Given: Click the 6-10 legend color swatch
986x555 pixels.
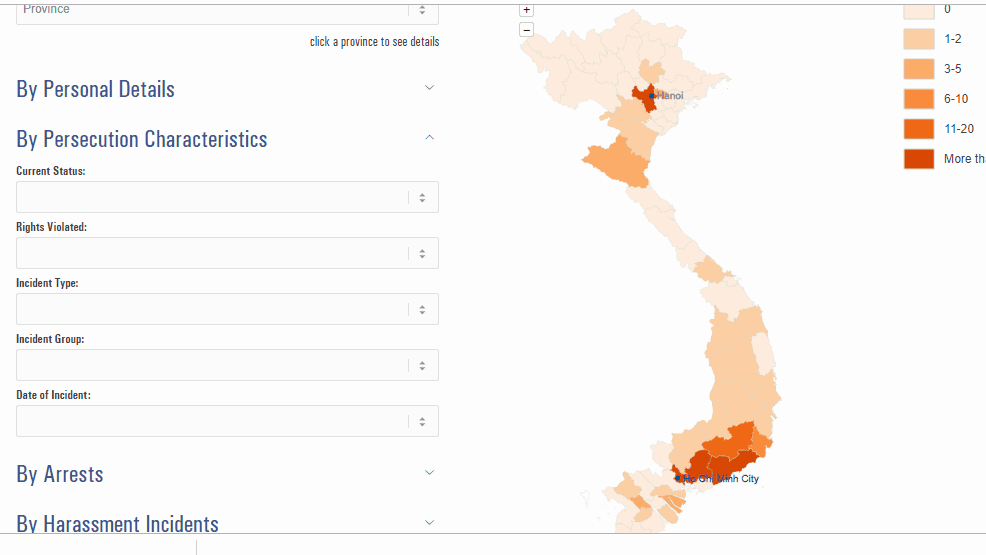Looking at the screenshot, I should coord(919,99).
